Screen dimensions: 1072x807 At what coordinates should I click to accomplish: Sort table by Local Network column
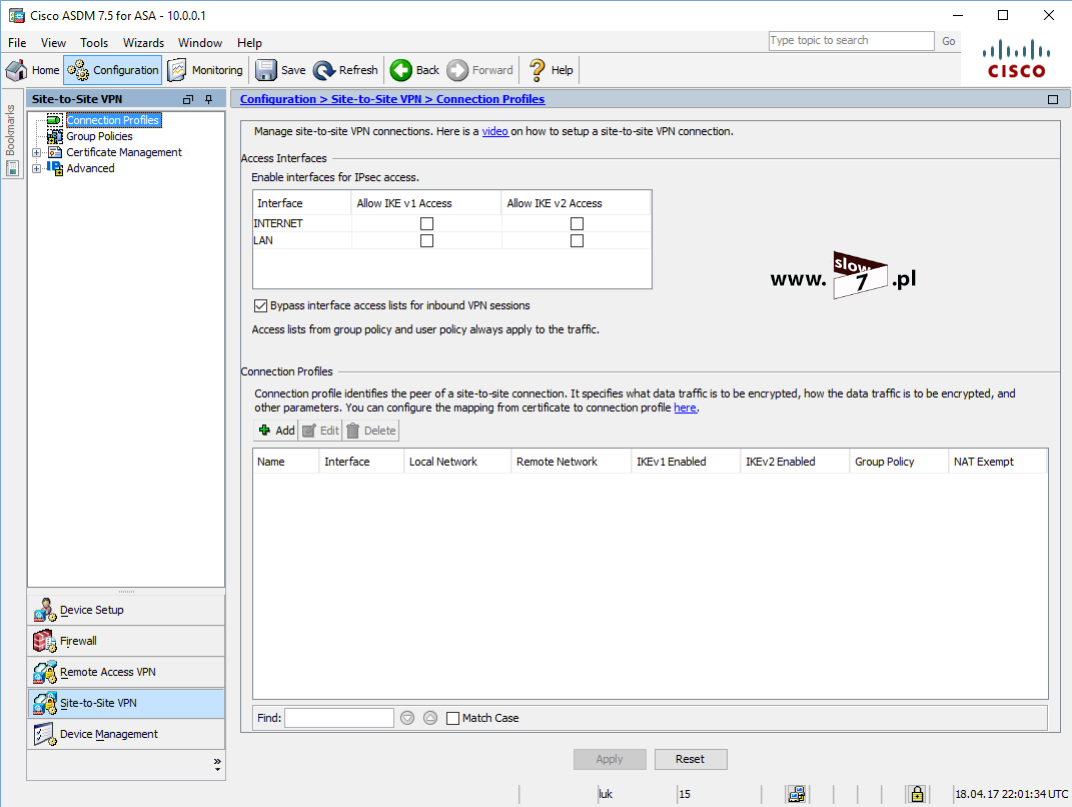click(457, 462)
